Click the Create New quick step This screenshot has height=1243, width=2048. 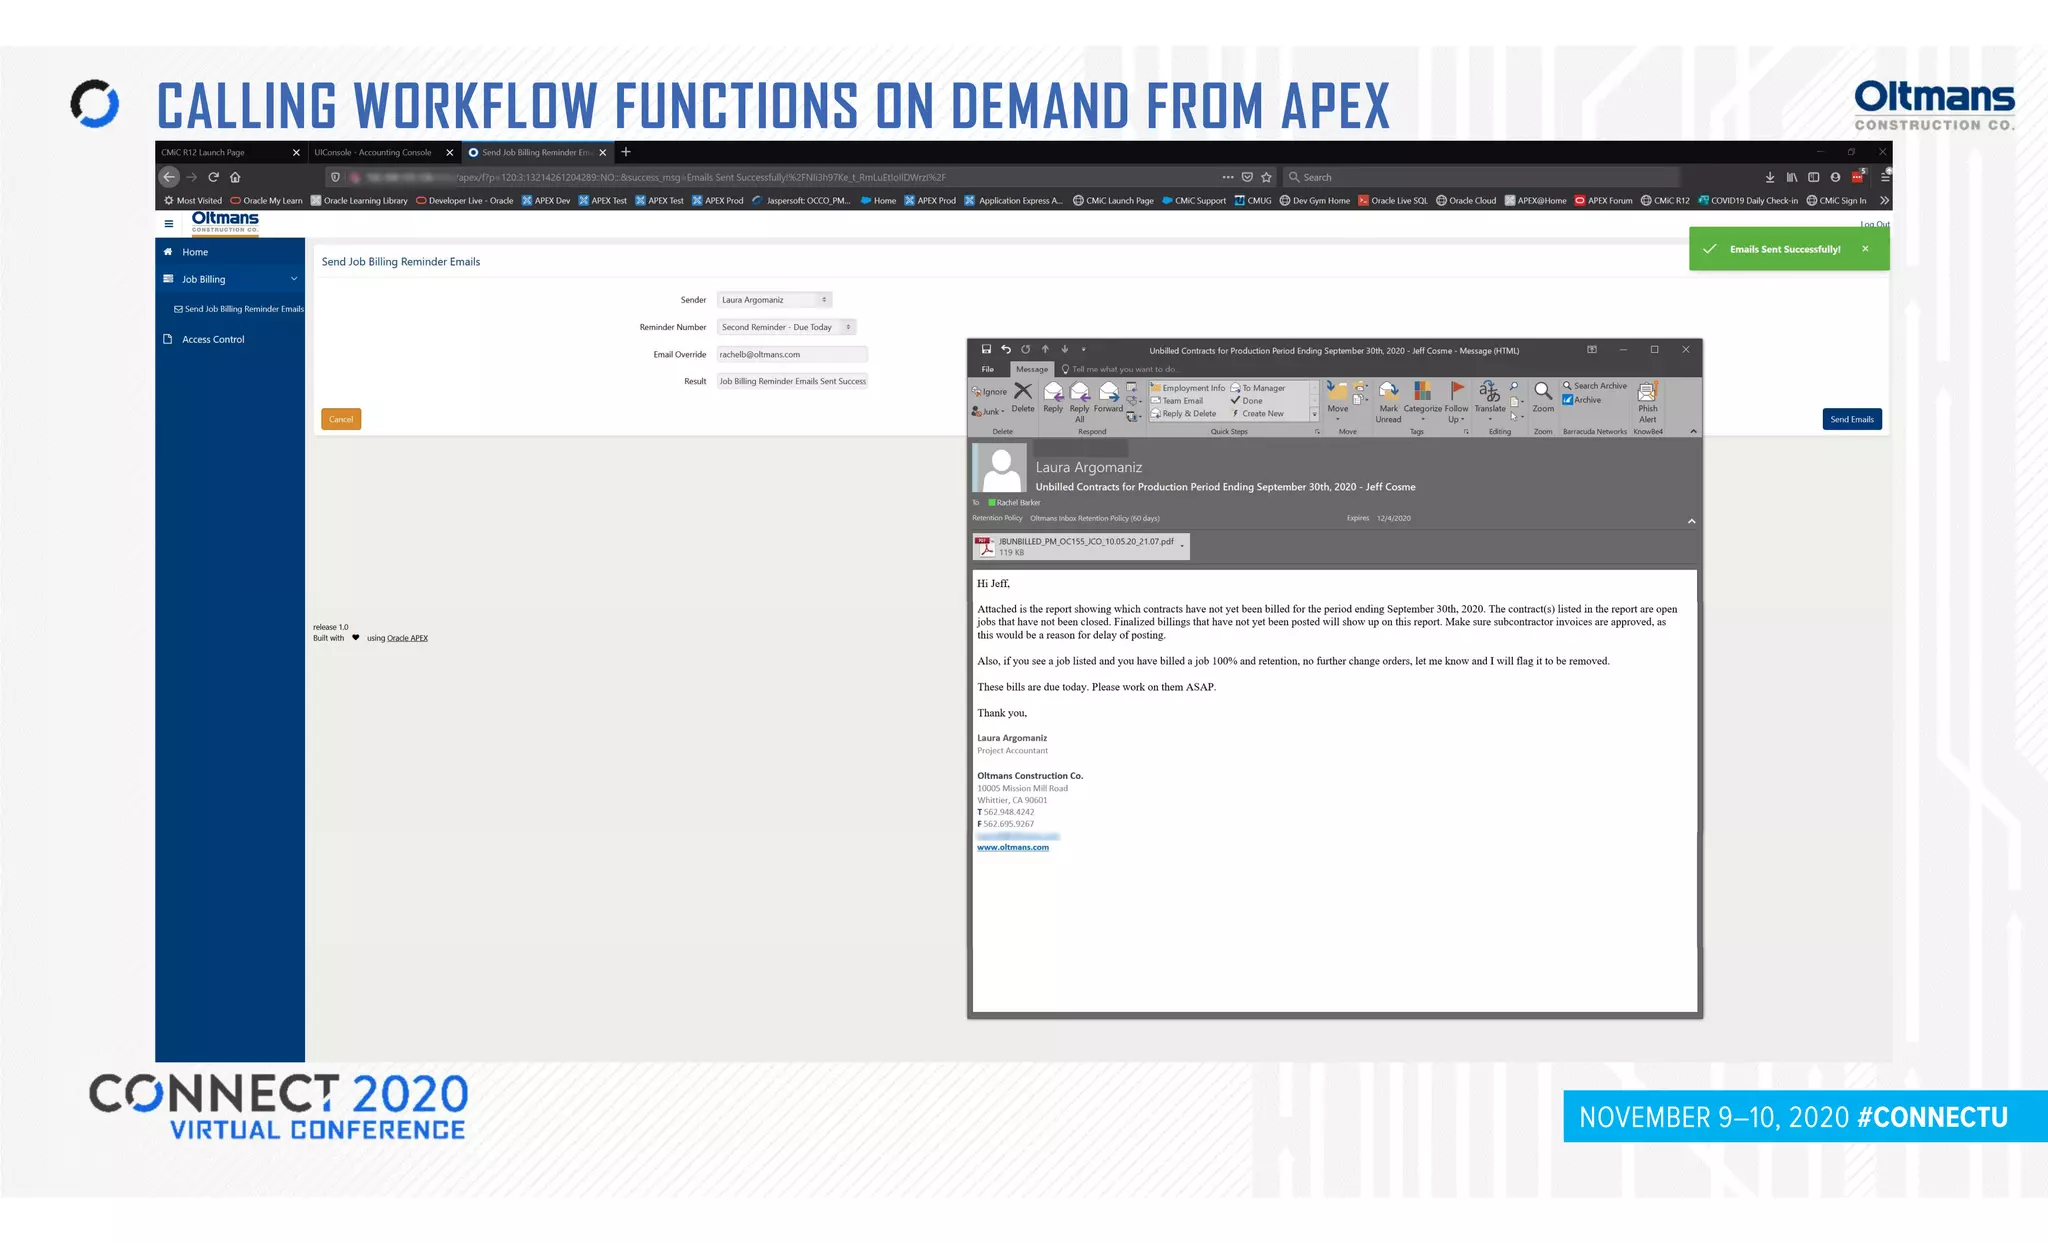point(1258,414)
